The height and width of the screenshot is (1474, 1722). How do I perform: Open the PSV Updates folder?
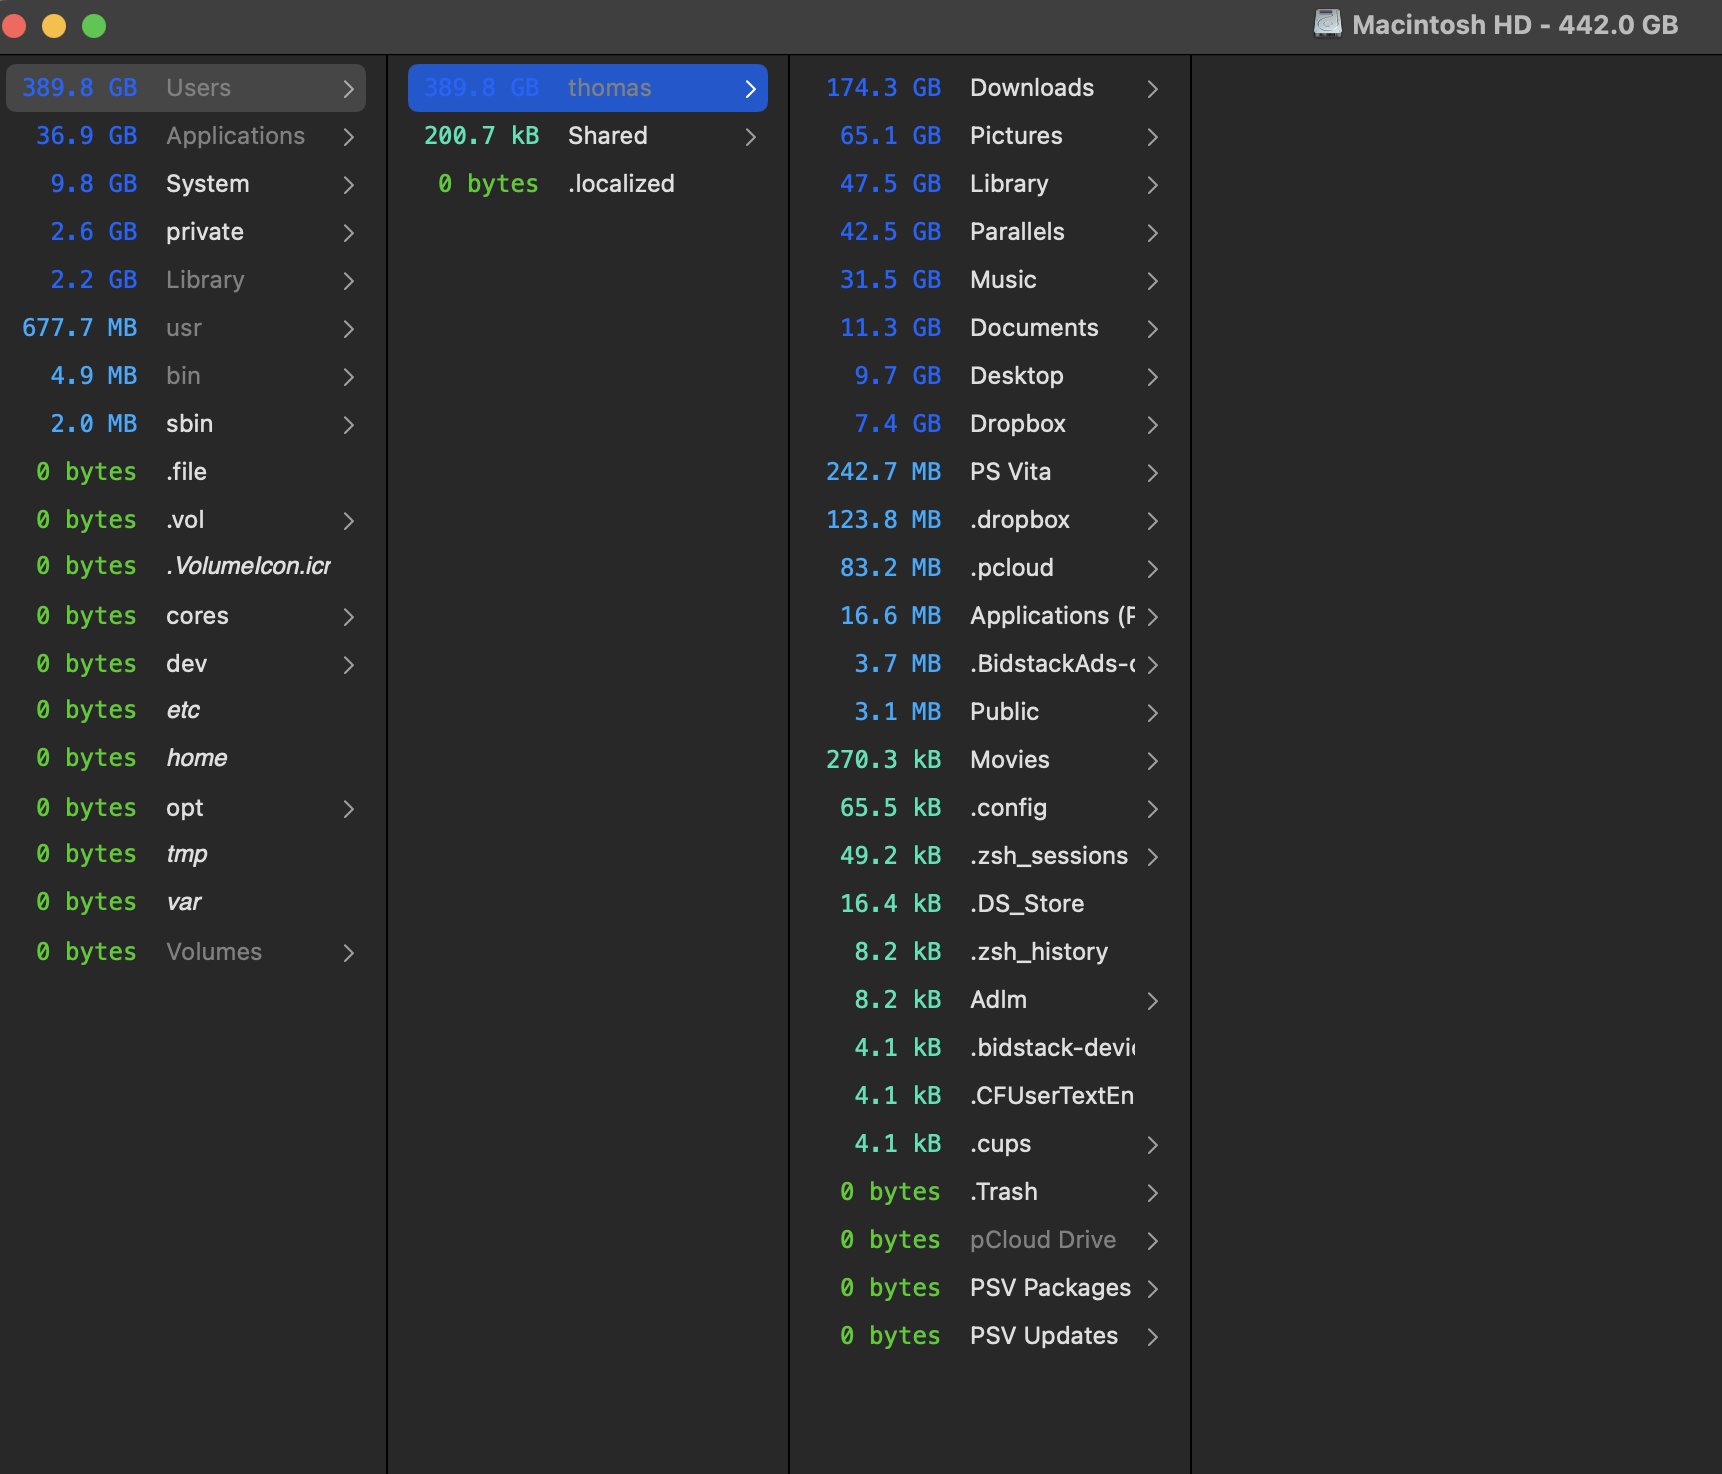pyautogui.click(x=1043, y=1336)
